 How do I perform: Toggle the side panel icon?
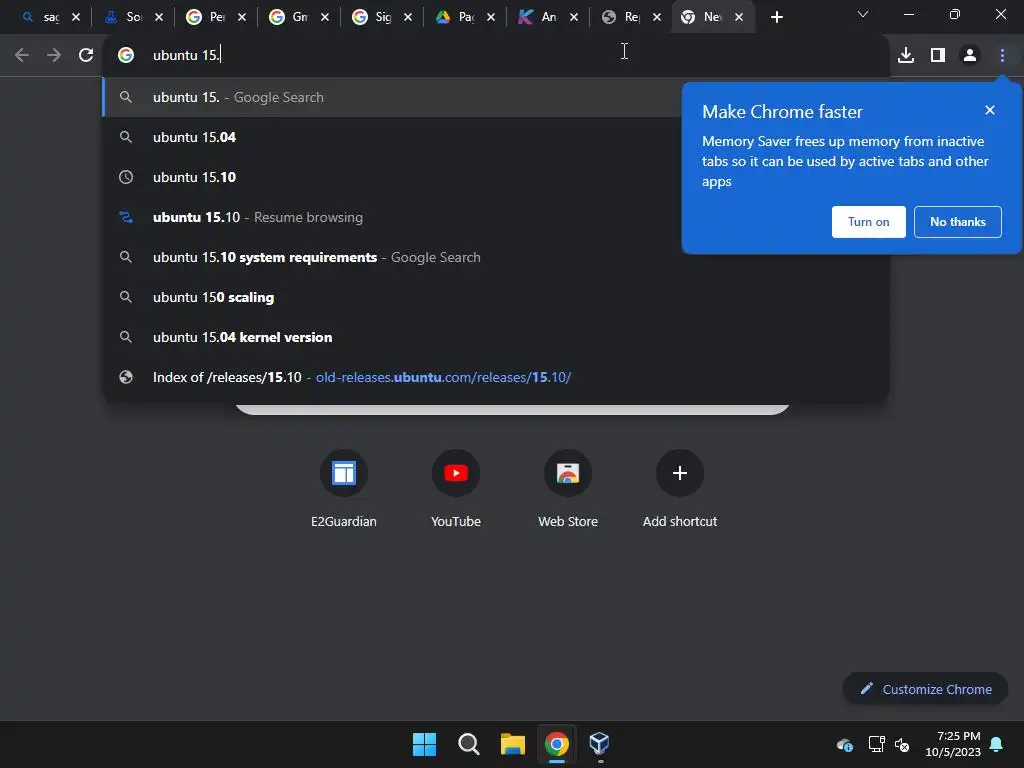point(938,56)
